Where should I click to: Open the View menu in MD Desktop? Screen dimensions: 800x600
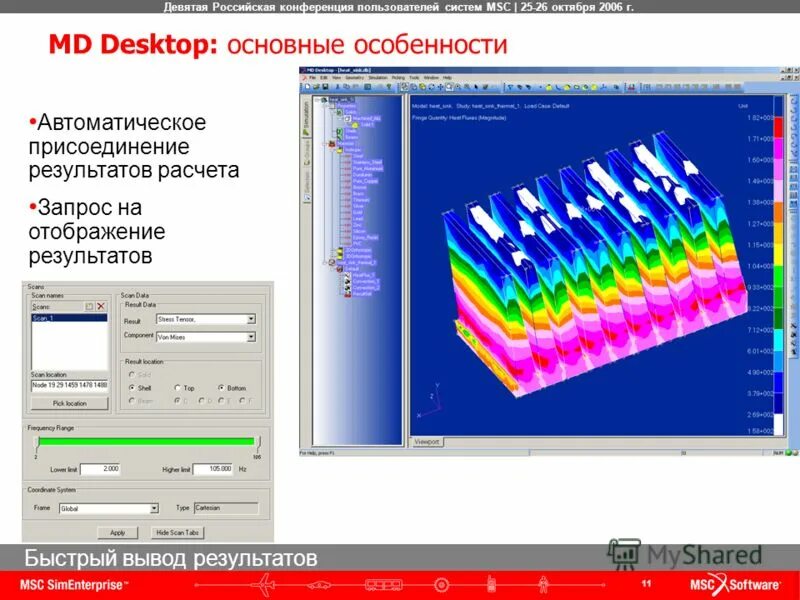[x=337, y=78]
